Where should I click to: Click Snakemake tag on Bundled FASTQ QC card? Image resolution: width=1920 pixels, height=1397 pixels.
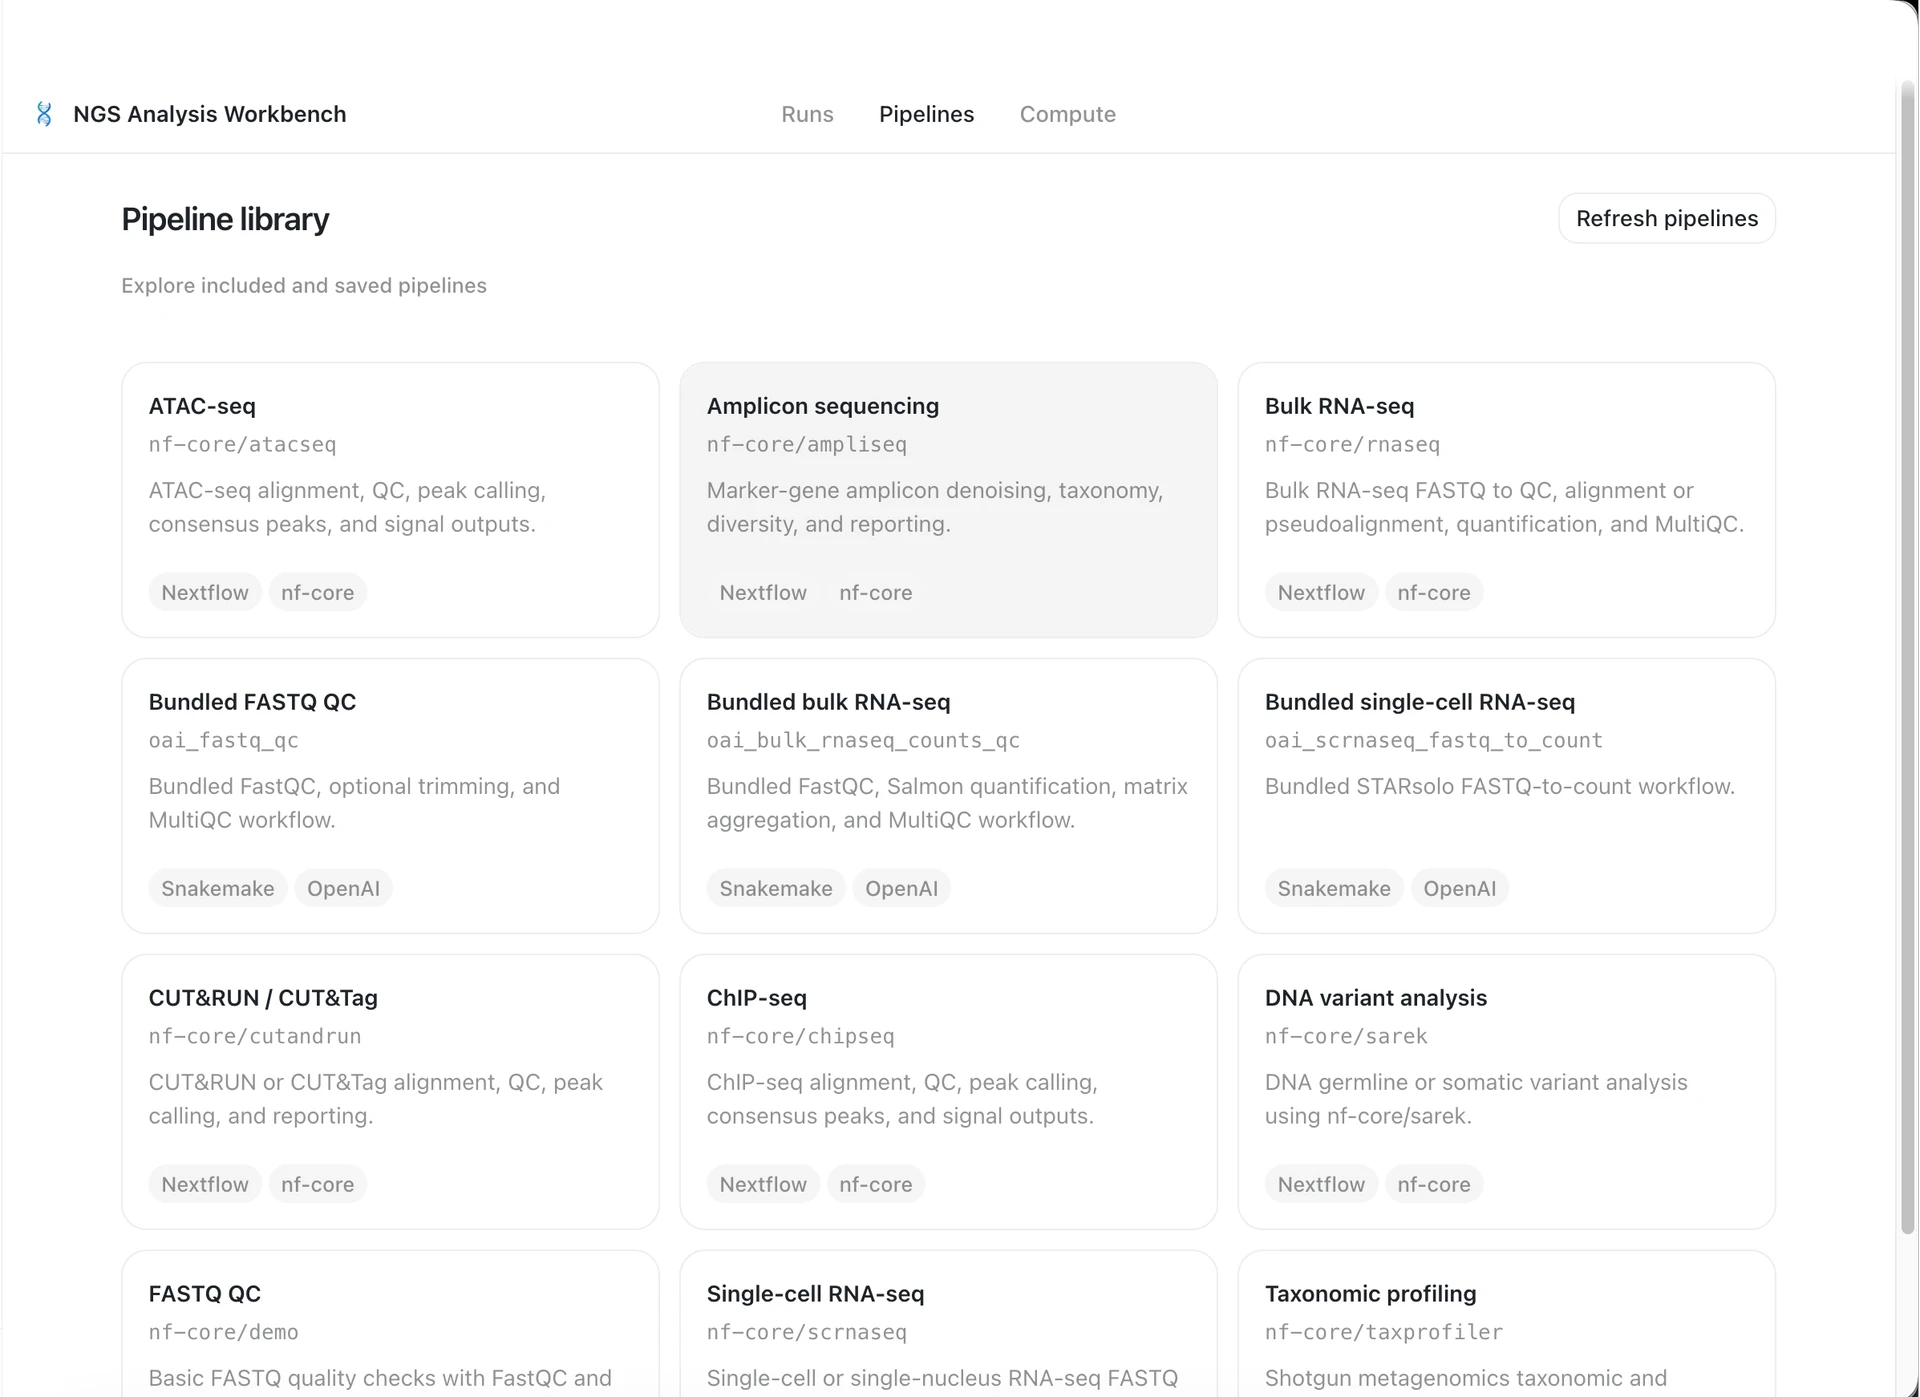coord(218,888)
